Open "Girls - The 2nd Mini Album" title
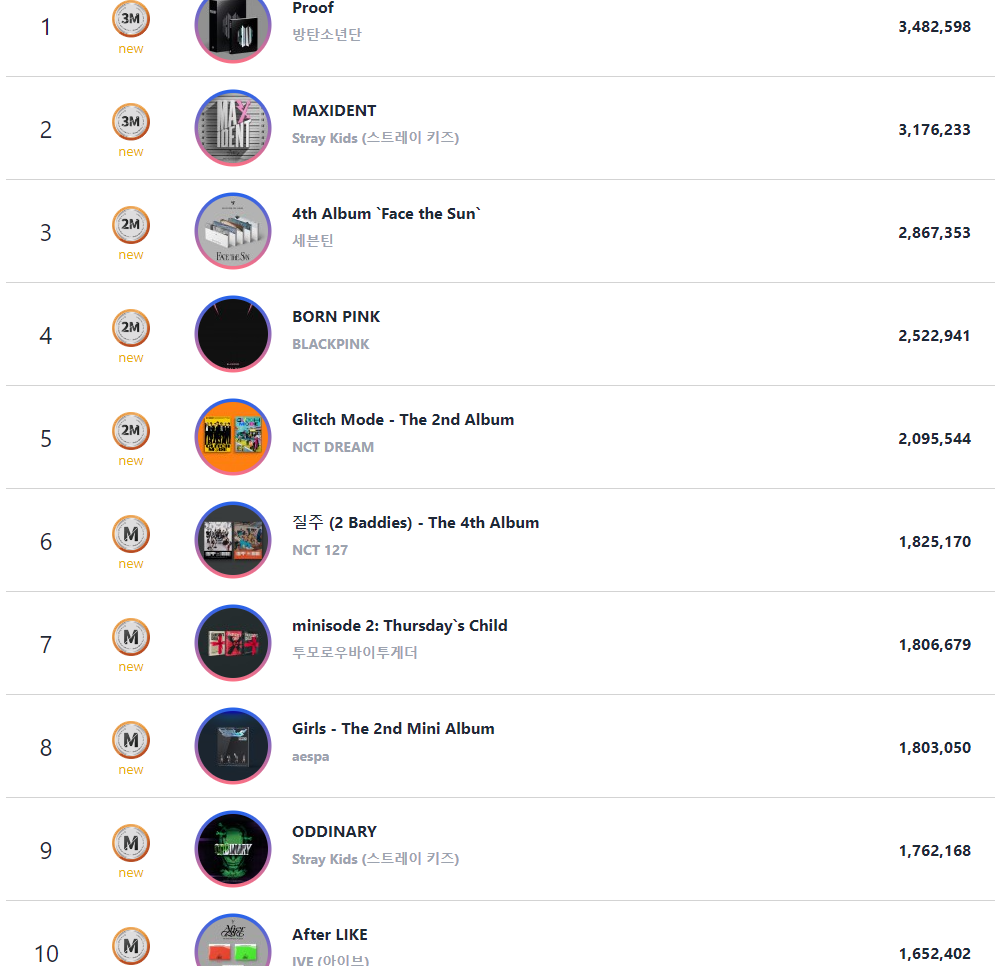 [393, 728]
